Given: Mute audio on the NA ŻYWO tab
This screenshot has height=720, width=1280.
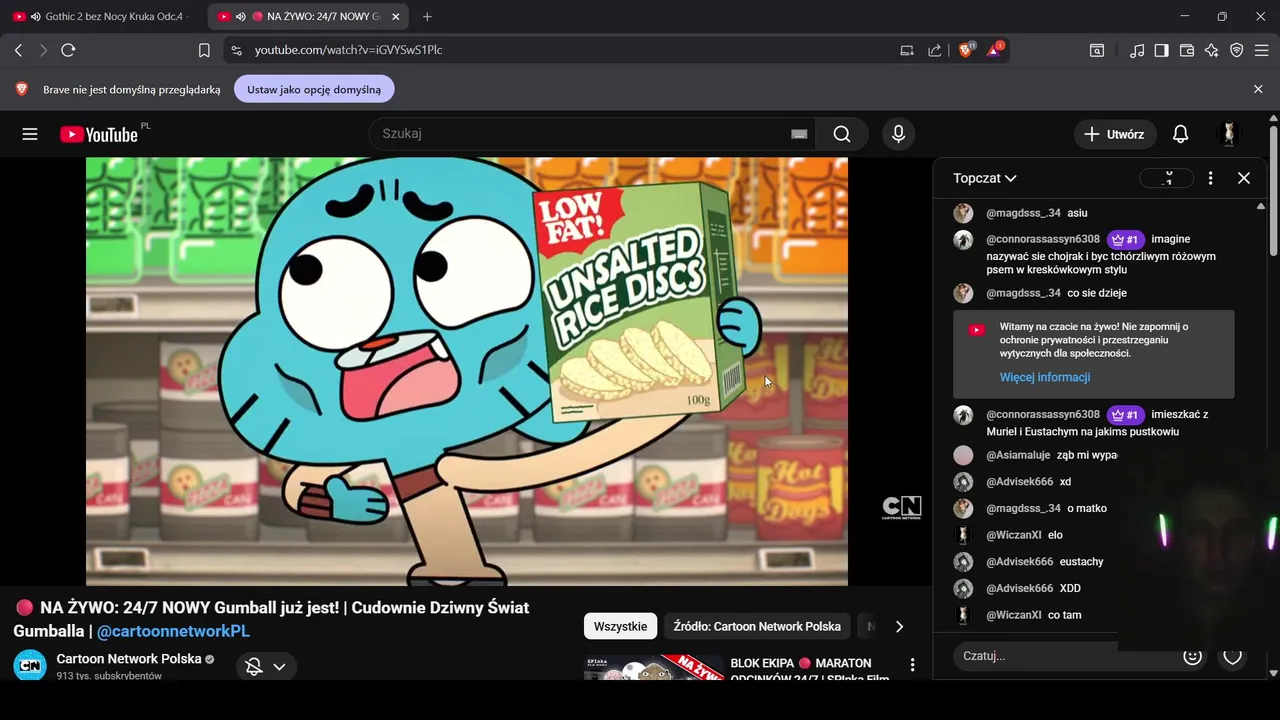Looking at the screenshot, I should (x=240, y=17).
